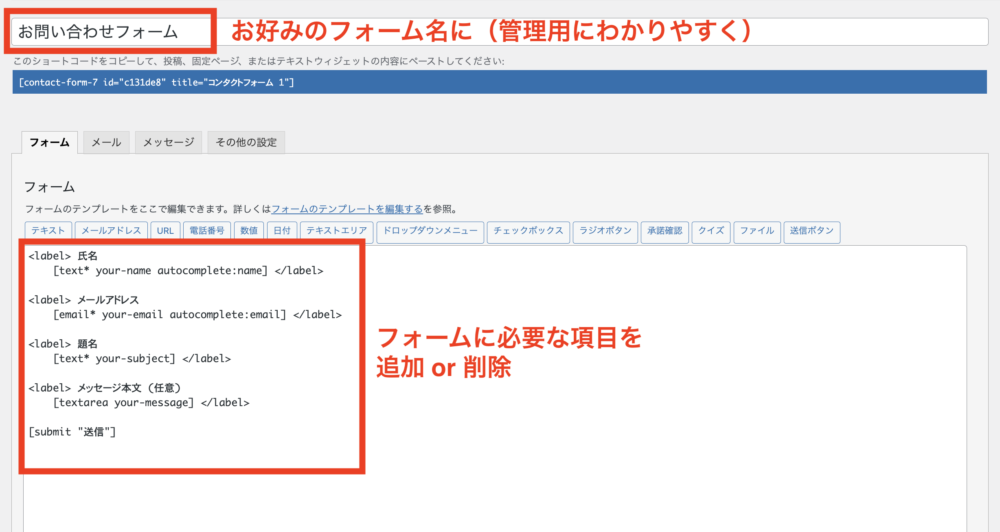Click the form title input field

pyautogui.click(x=499, y=31)
